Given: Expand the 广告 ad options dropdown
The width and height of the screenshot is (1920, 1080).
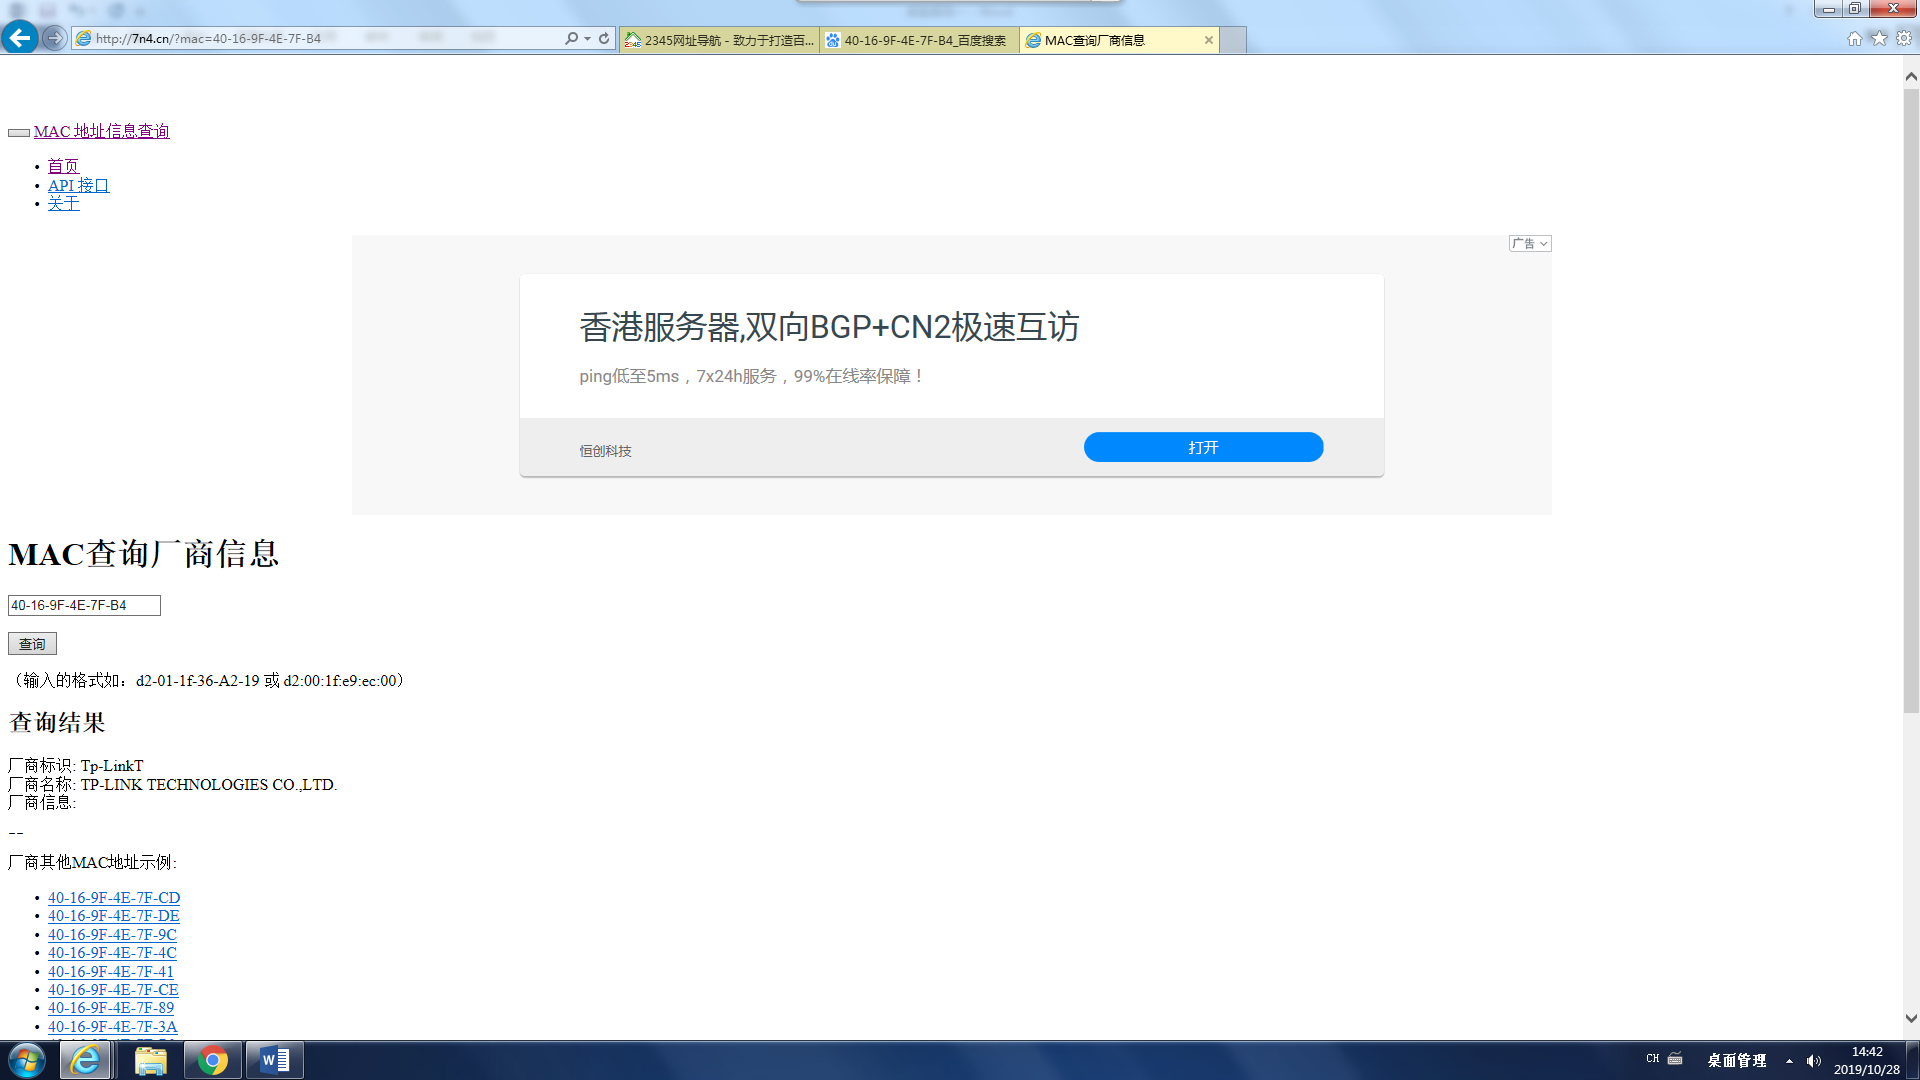Looking at the screenshot, I should [1530, 243].
